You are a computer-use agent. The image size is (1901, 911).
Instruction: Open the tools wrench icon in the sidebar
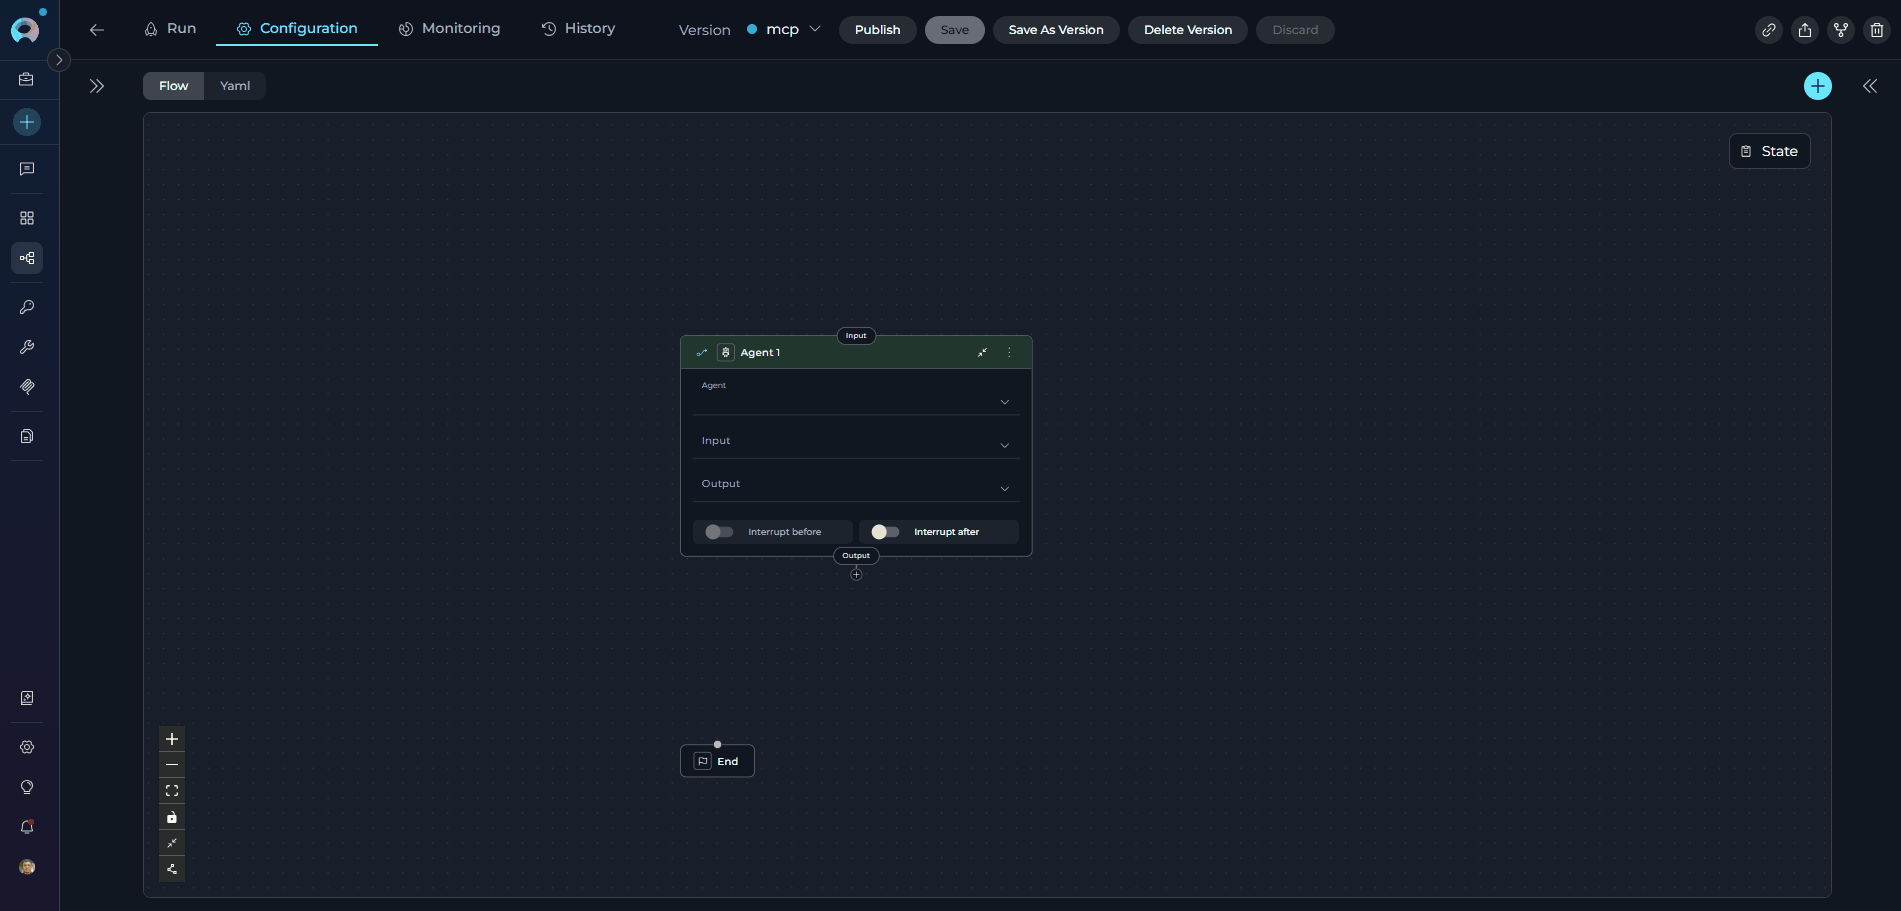(x=27, y=347)
